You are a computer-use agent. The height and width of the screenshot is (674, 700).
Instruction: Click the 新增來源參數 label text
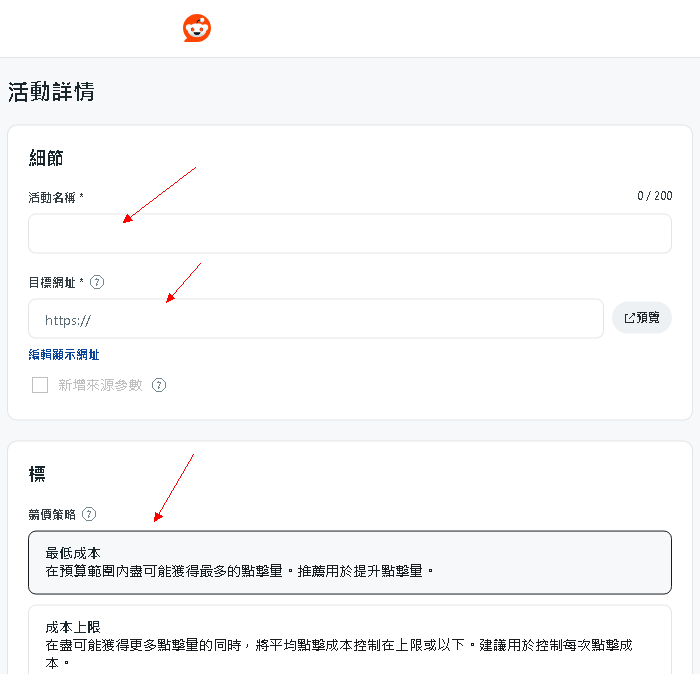point(100,385)
